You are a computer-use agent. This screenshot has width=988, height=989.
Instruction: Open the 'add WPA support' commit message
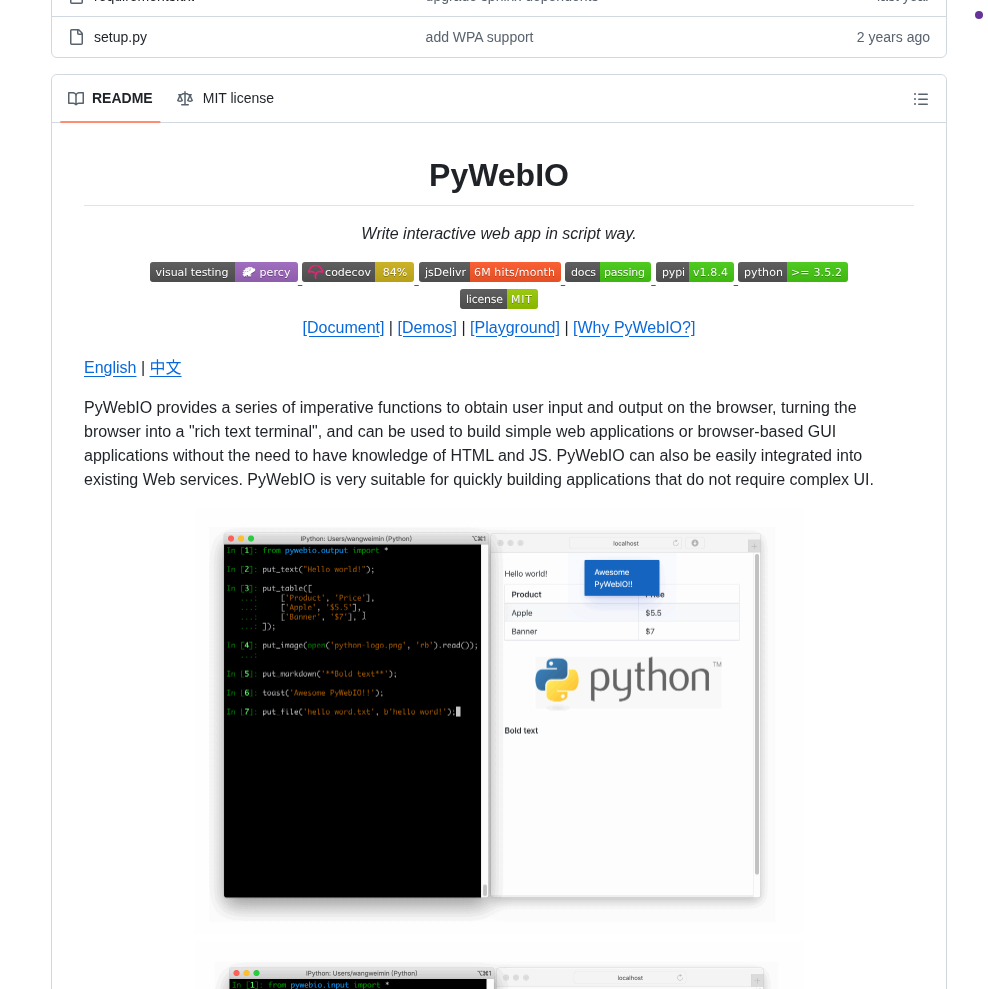tap(479, 37)
